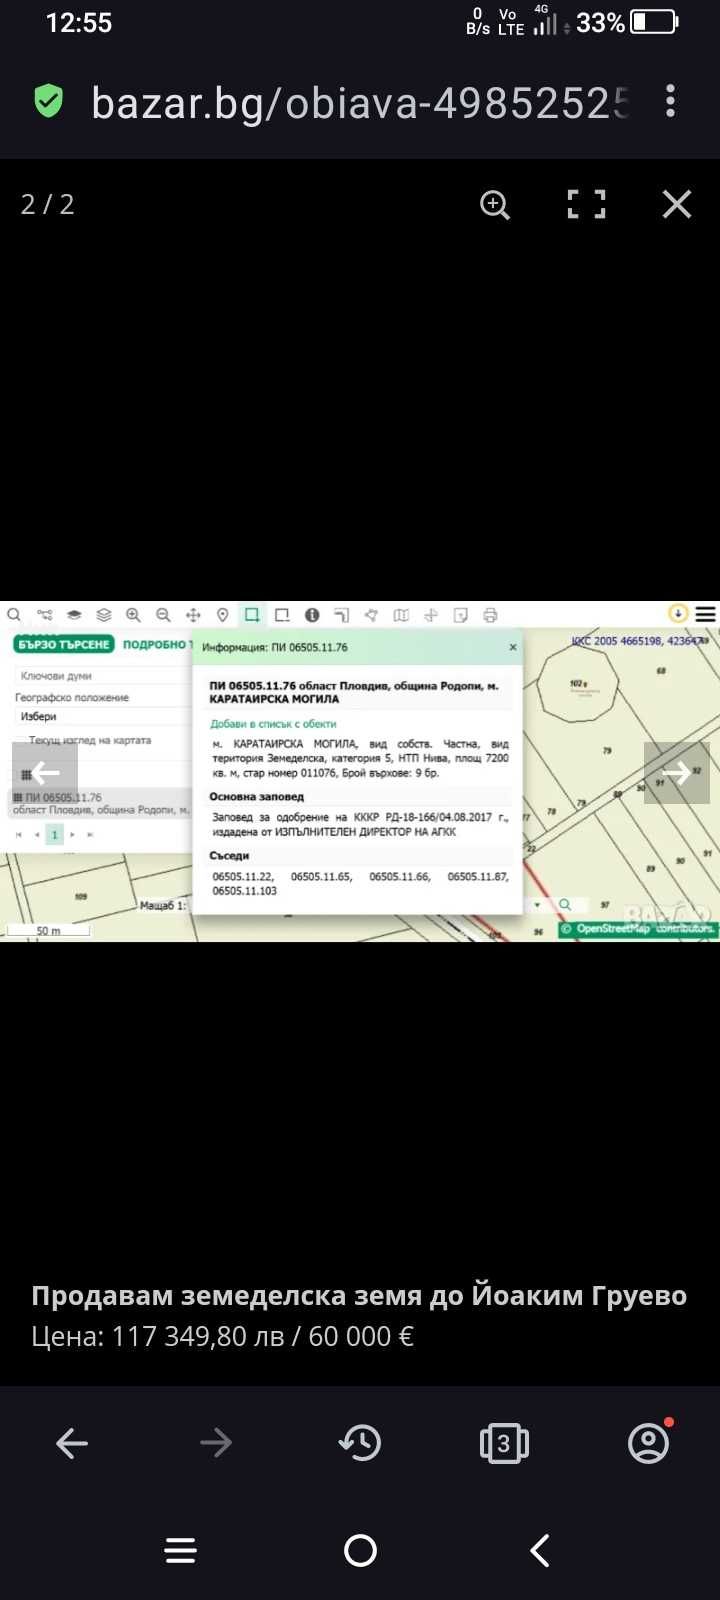Tap the Android system back button
The height and width of the screenshot is (1600, 720).
tap(540, 1551)
